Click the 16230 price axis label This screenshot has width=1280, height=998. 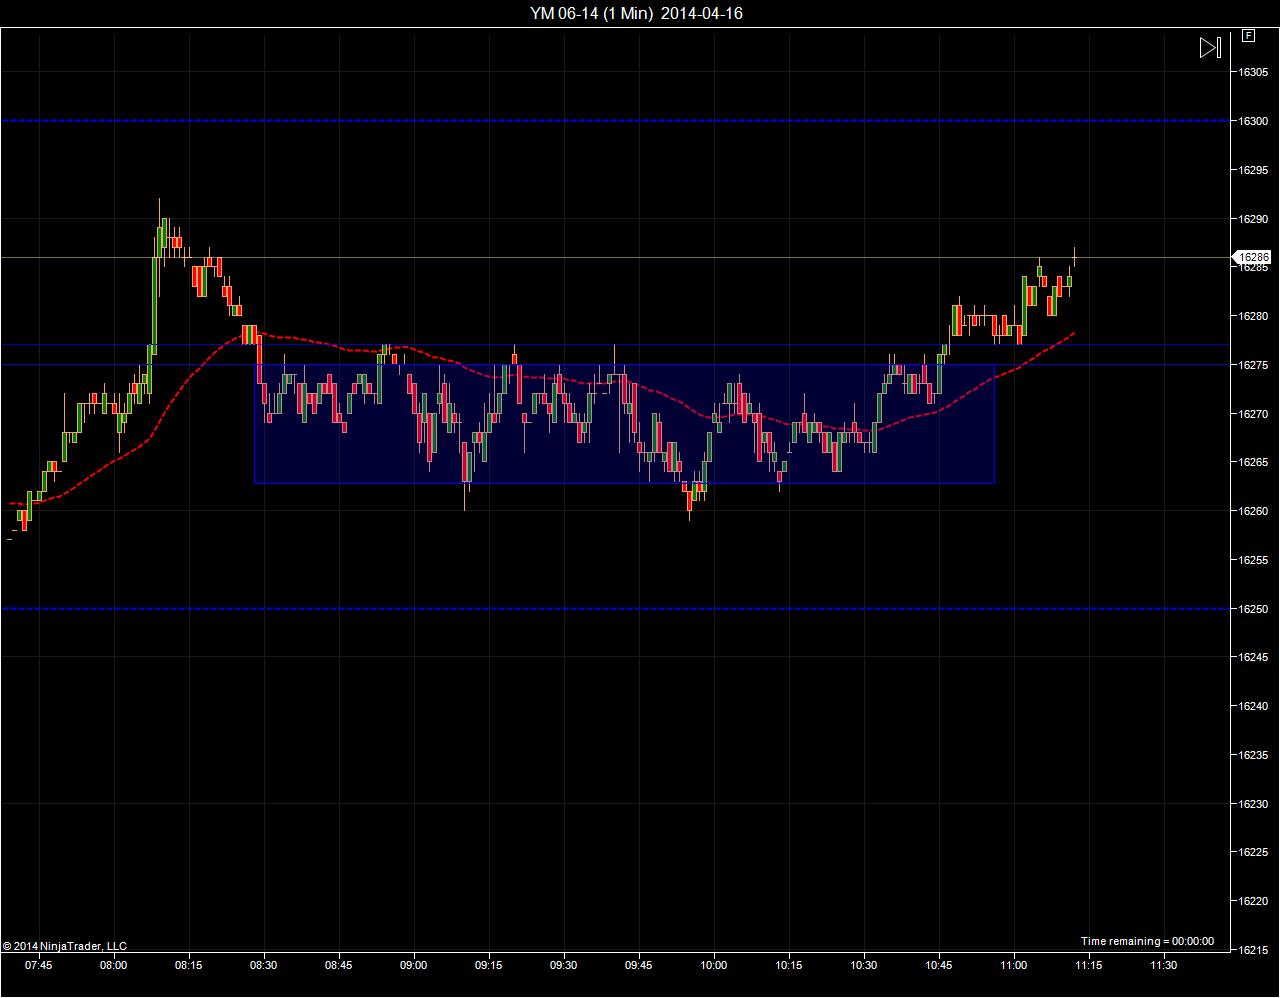tap(1254, 803)
